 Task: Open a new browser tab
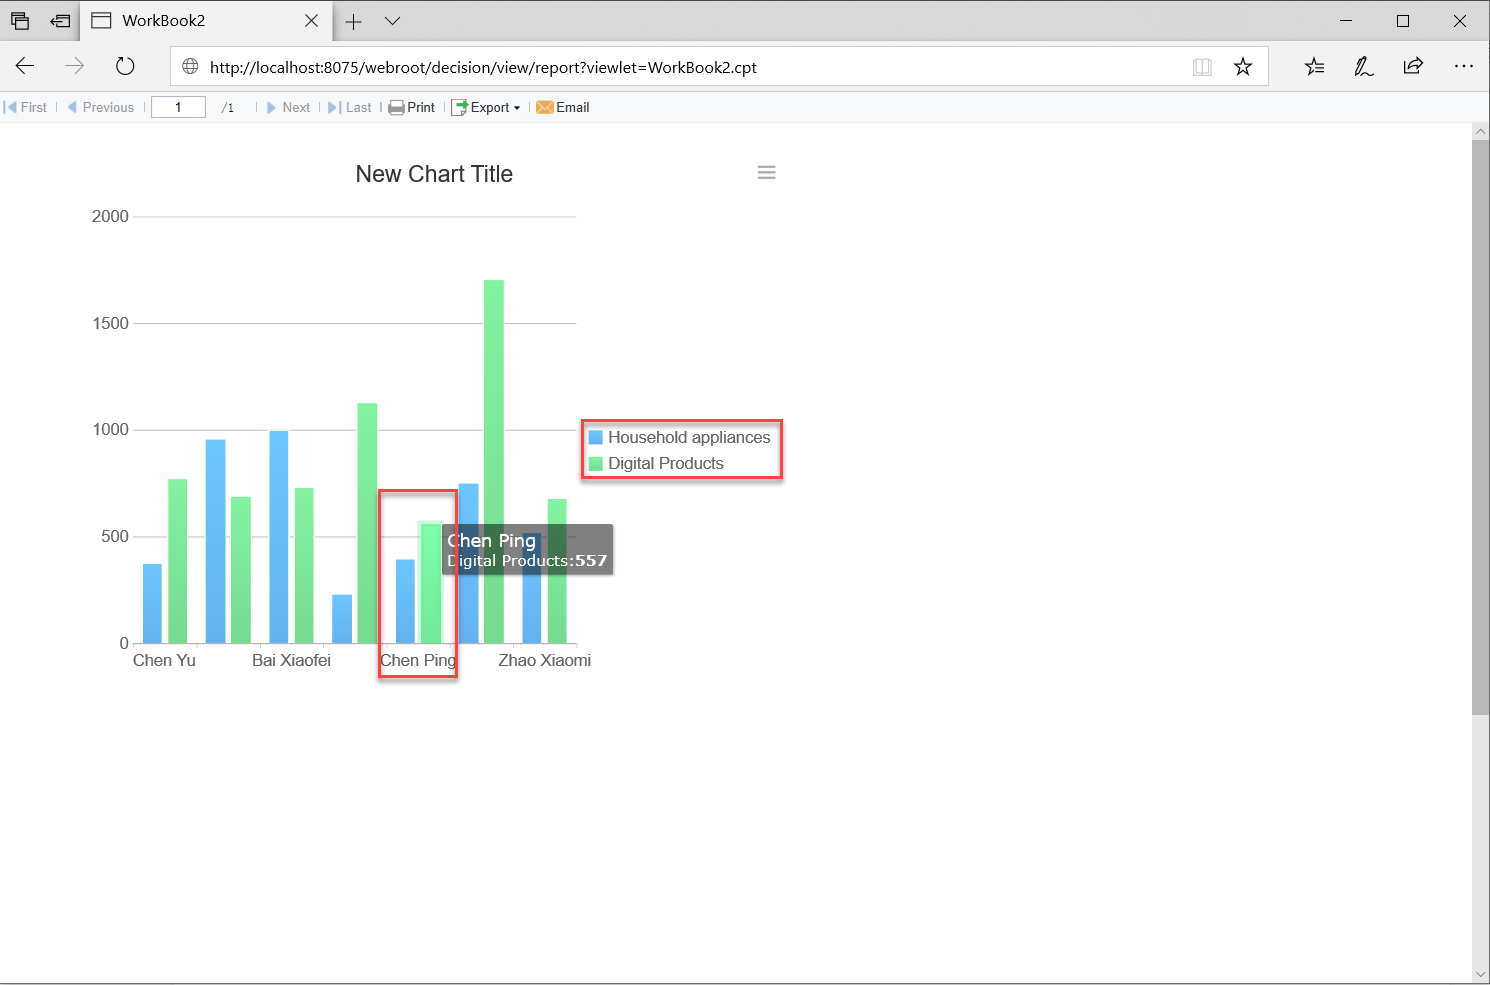point(354,21)
